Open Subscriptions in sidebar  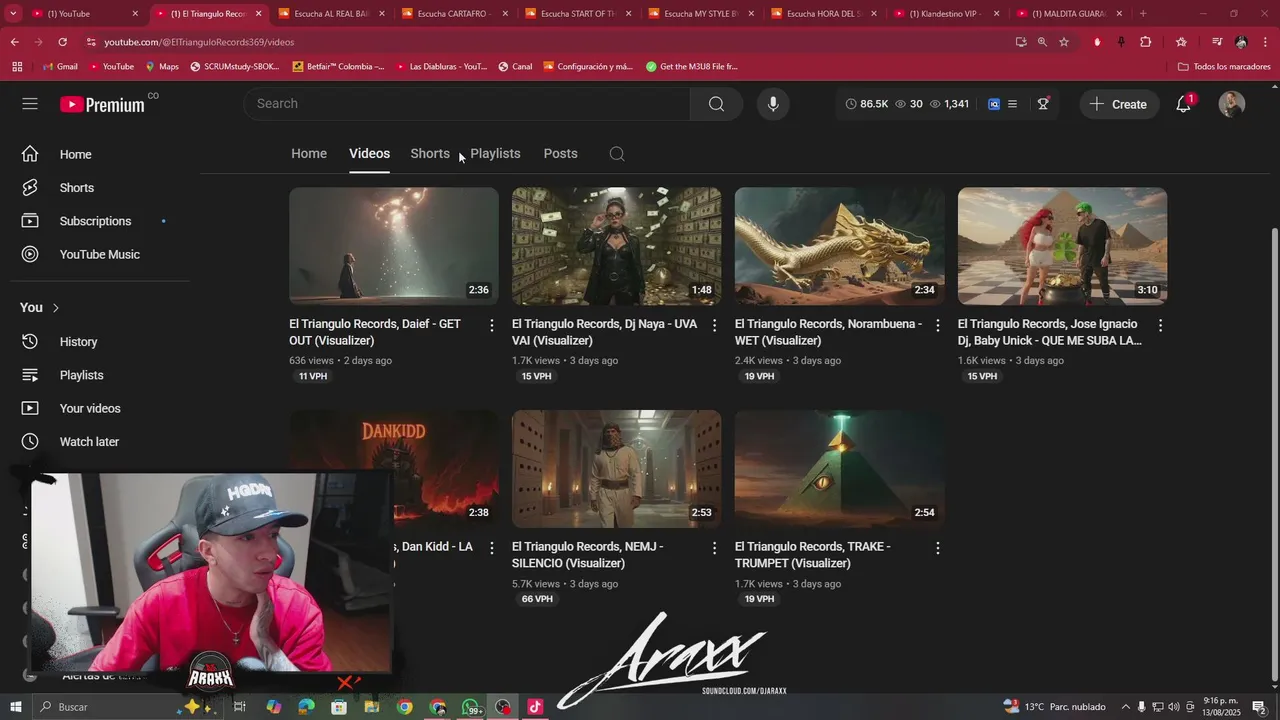click(95, 221)
